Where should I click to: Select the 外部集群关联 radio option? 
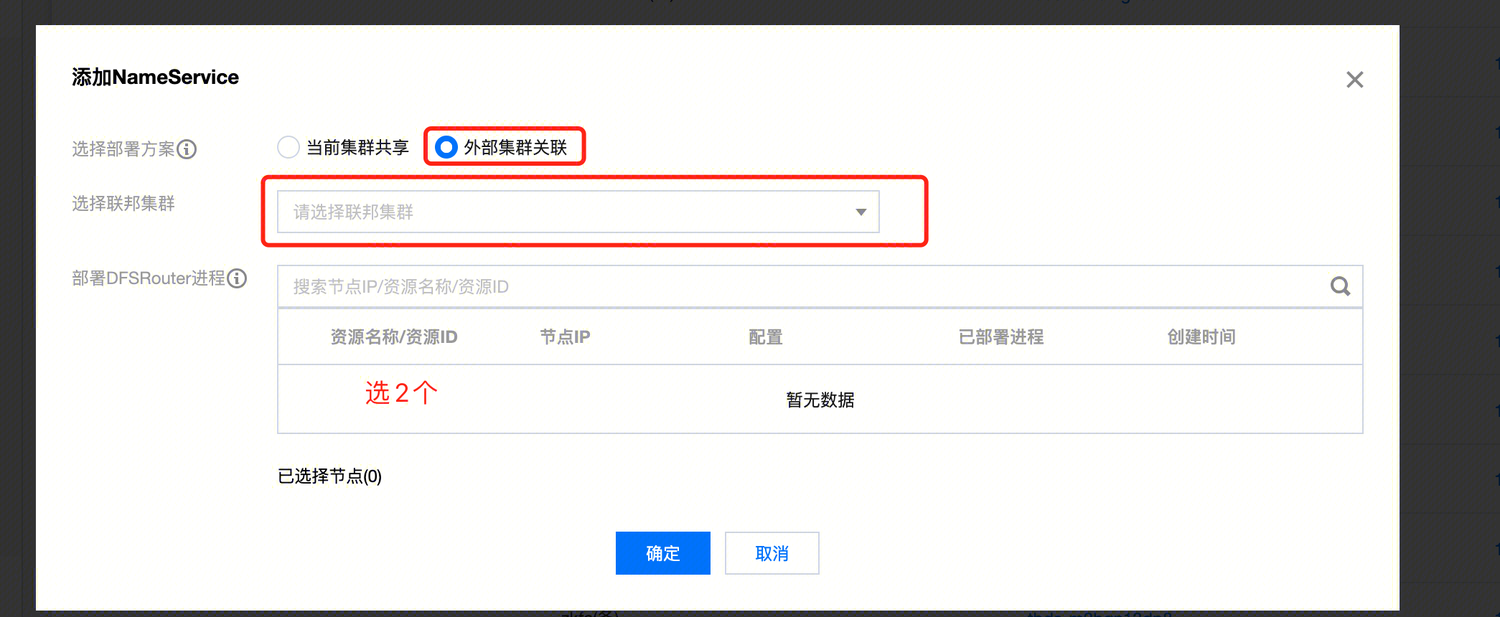coord(446,148)
